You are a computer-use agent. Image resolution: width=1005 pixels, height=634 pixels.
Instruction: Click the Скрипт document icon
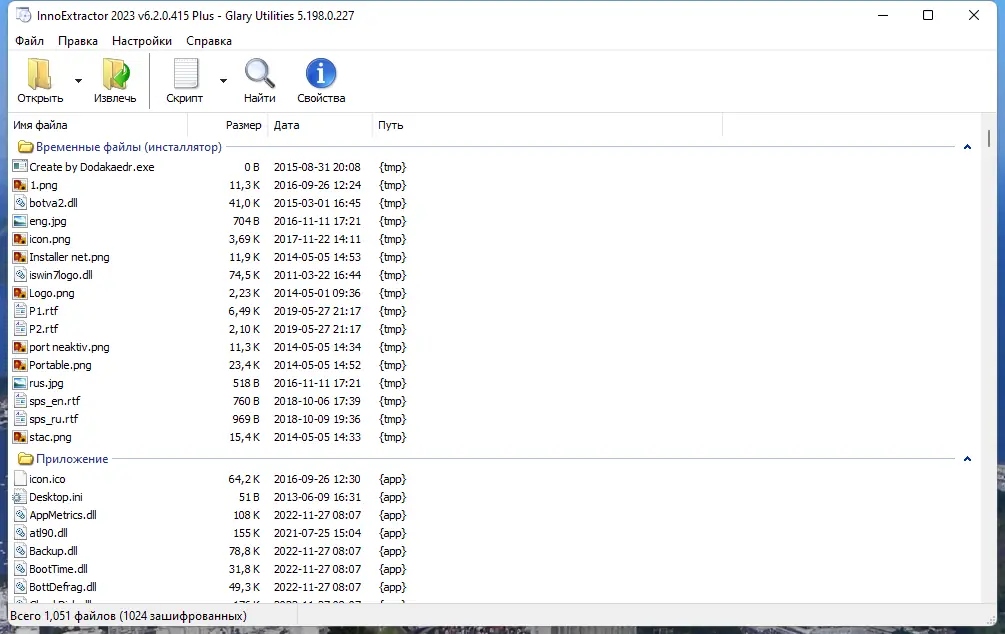point(185,74)
